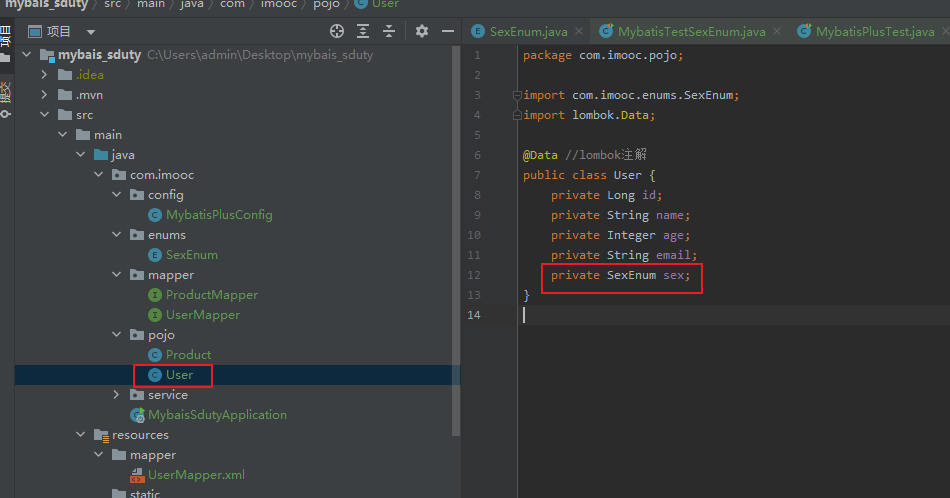Screen dimensions: 950x498
Task: Click the mybais_sduty module icon
Action: [x=47, y=55]
